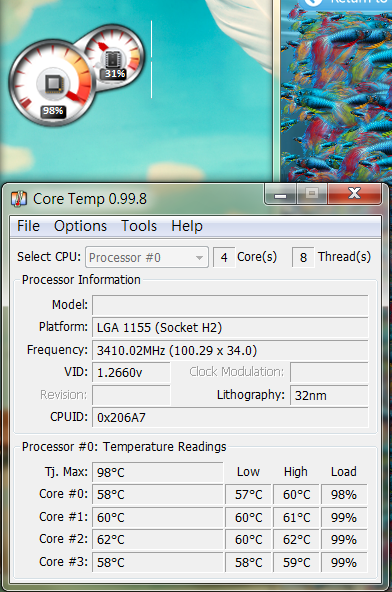Click Core #3 high value 59°C
The height and width of the screenshot is (592, 392).
tap(296, 562)
